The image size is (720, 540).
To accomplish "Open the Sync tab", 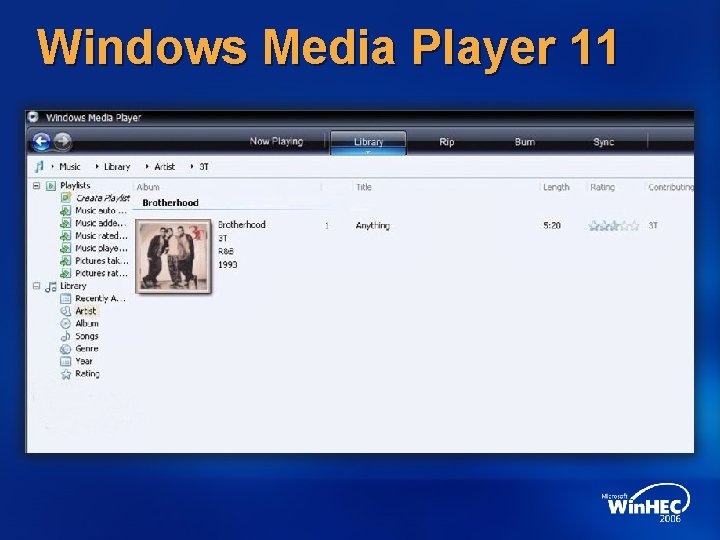I will [x=603, y=142].
